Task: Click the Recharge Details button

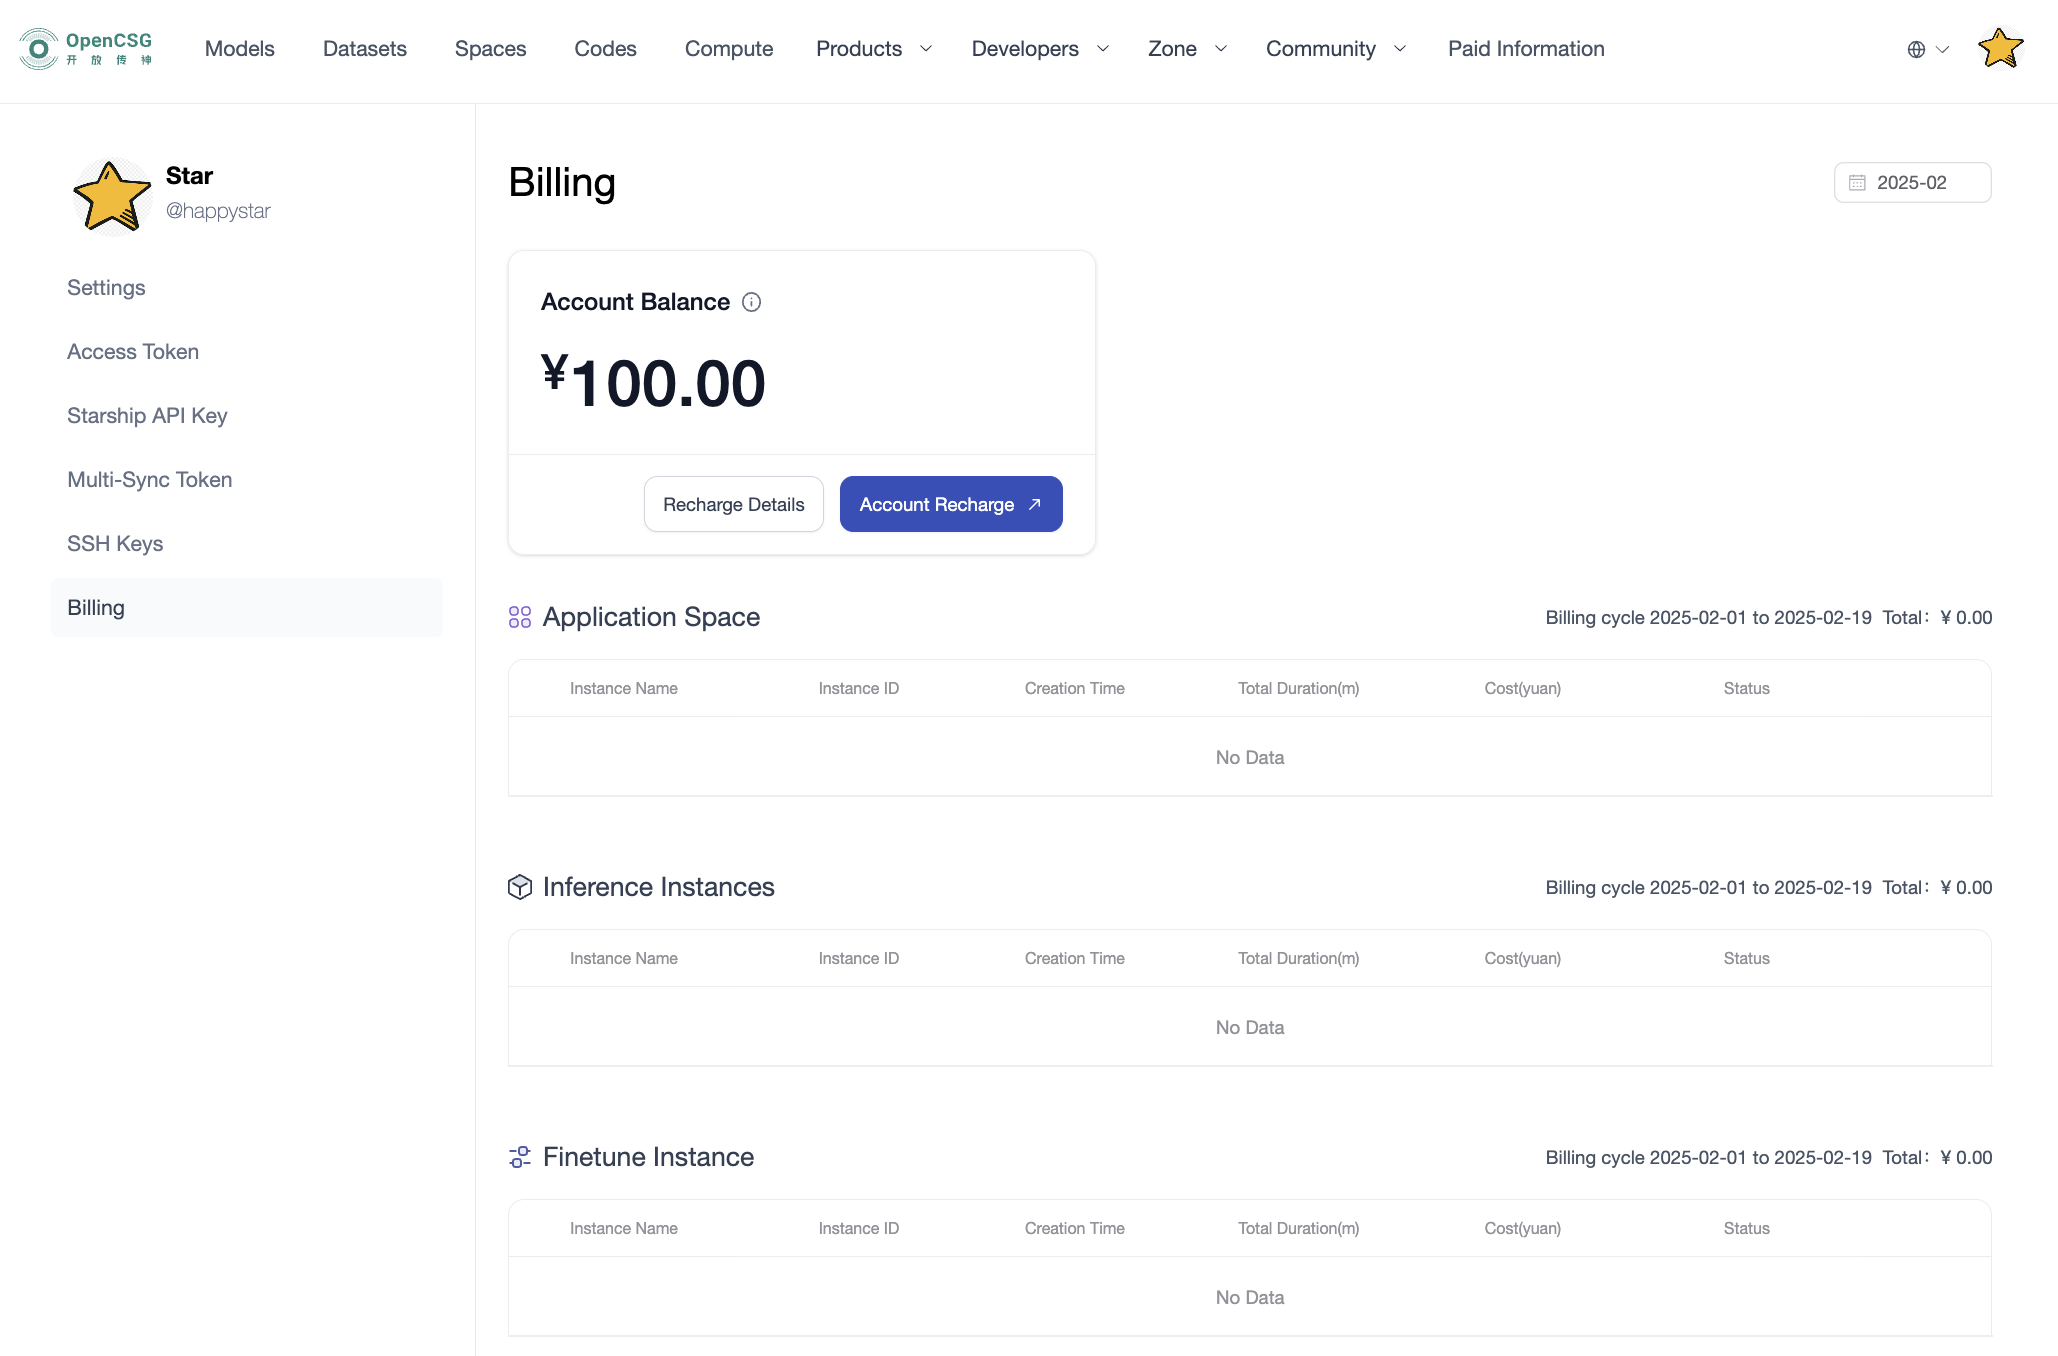Action: click(733, 504)
